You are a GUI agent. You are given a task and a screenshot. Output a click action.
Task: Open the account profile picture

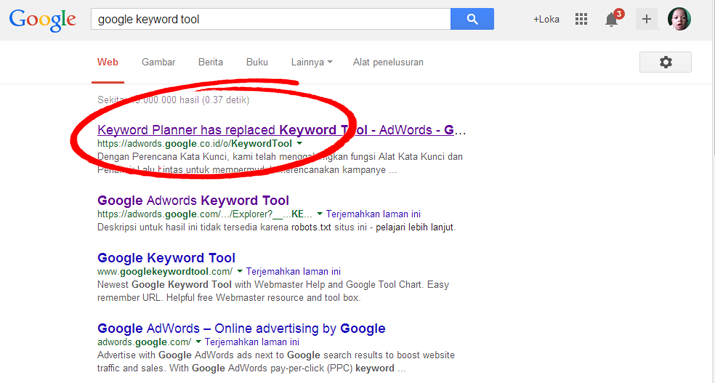(x=679, y=19)
